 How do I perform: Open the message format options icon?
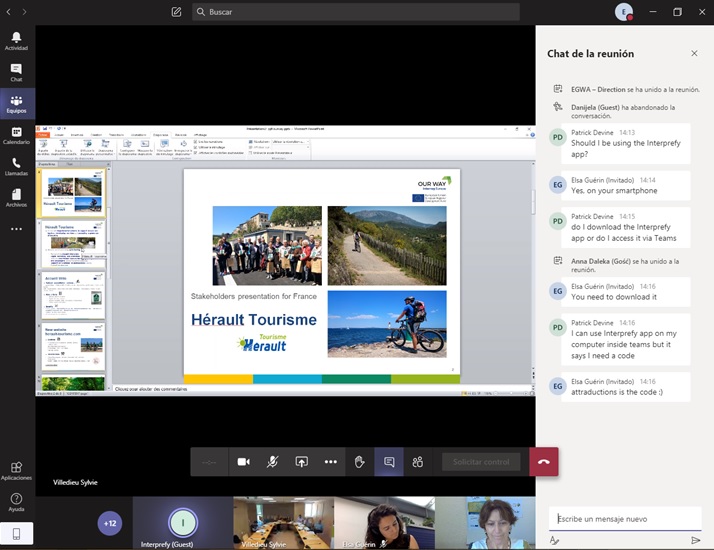tap(554, 540)
